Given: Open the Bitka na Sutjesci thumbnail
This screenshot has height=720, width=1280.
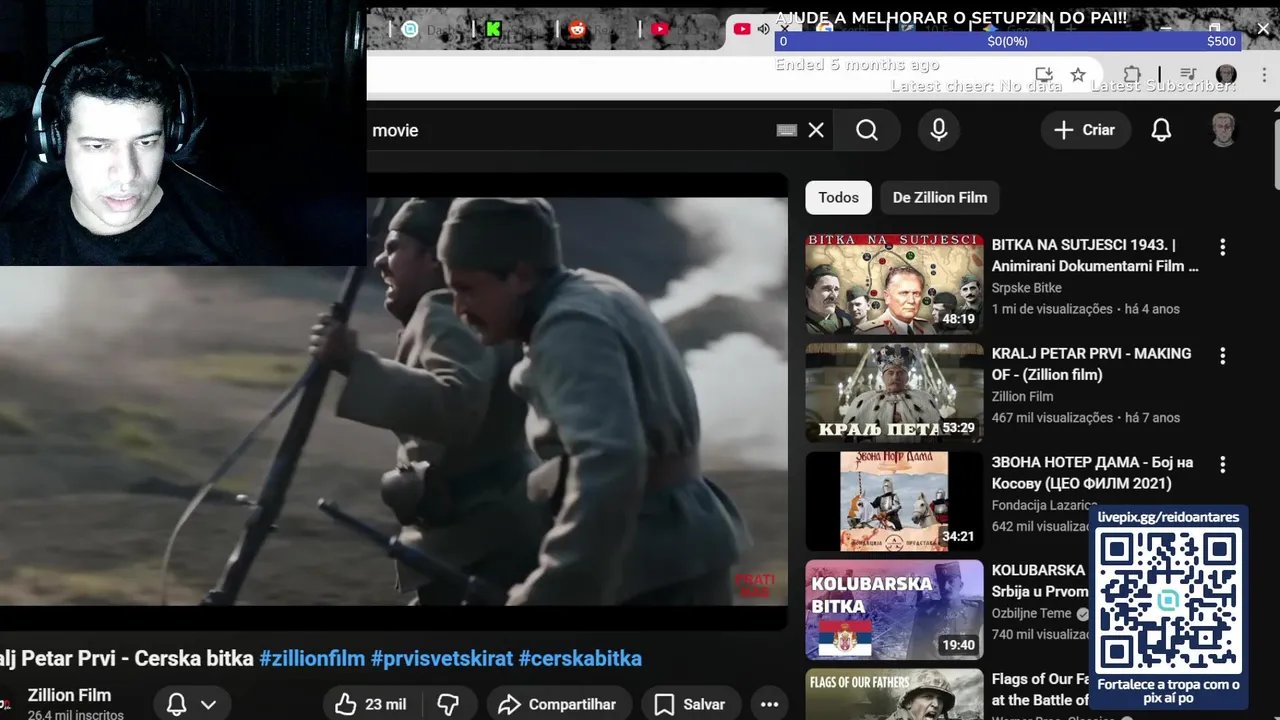Looking at the screenshot, I should [894, 284].
